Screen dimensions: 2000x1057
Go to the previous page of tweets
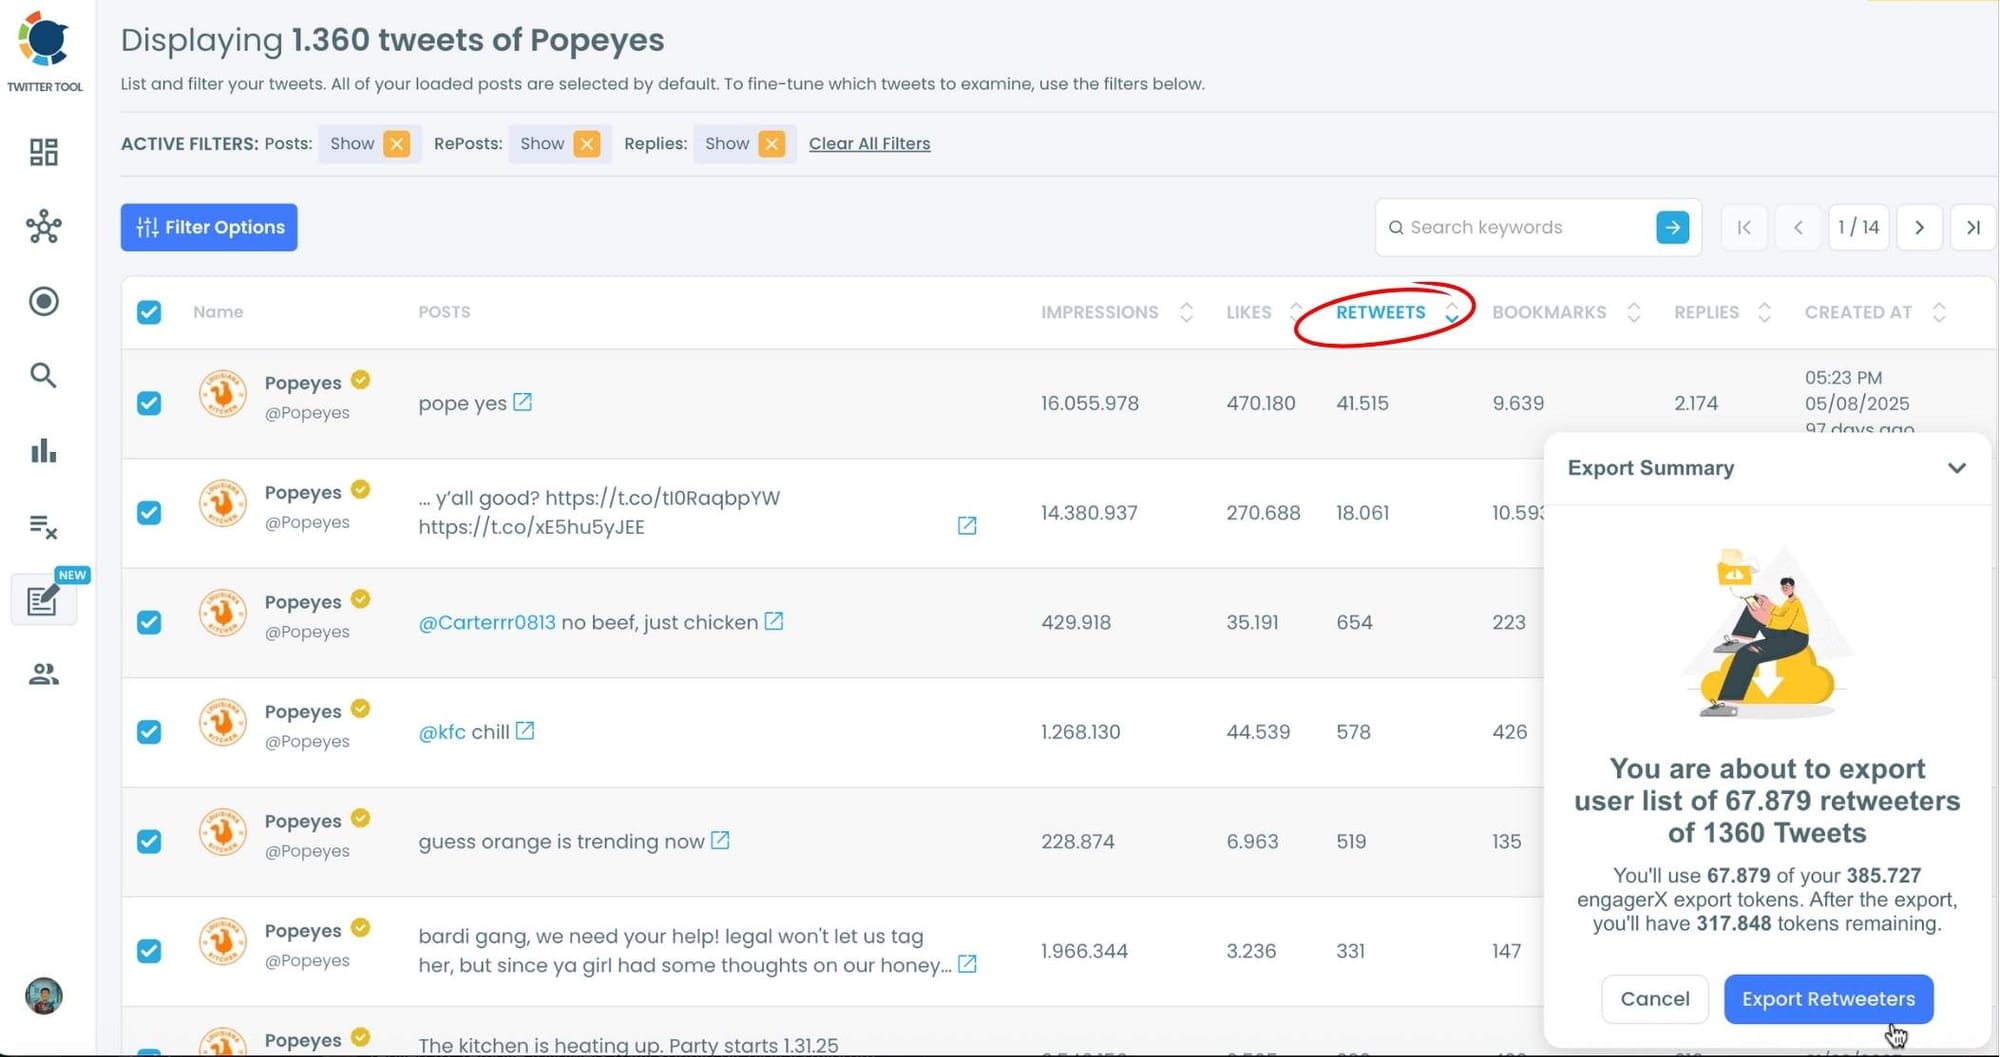(x=1798, y=227)
